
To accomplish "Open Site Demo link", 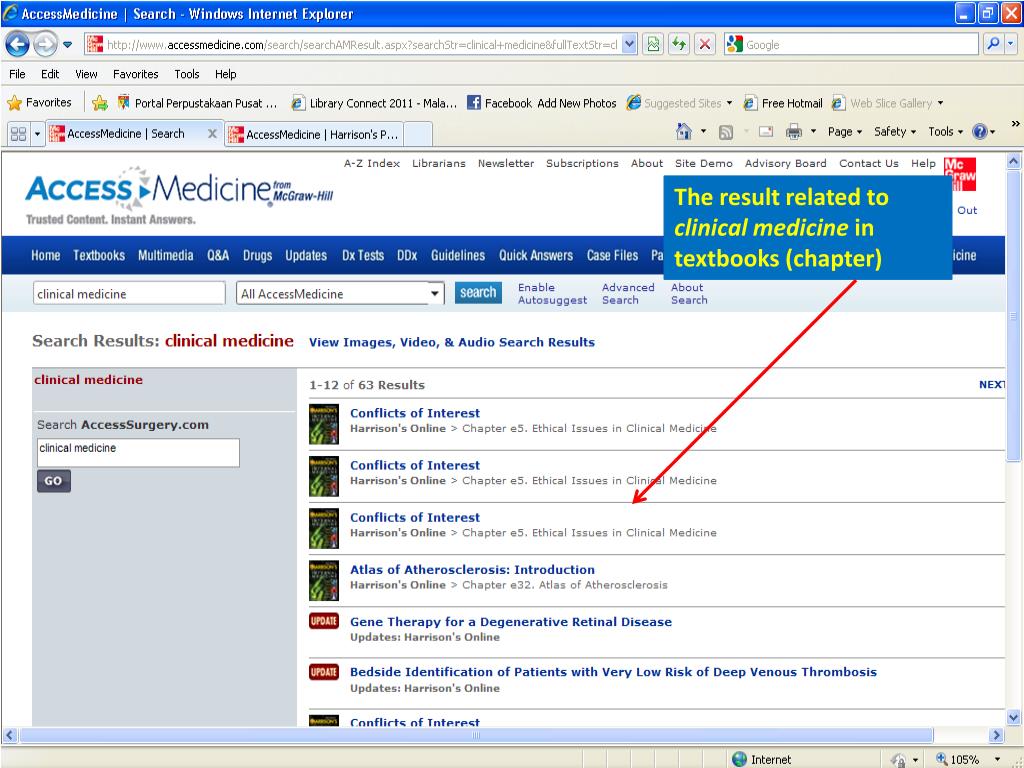I will point(703,163).
